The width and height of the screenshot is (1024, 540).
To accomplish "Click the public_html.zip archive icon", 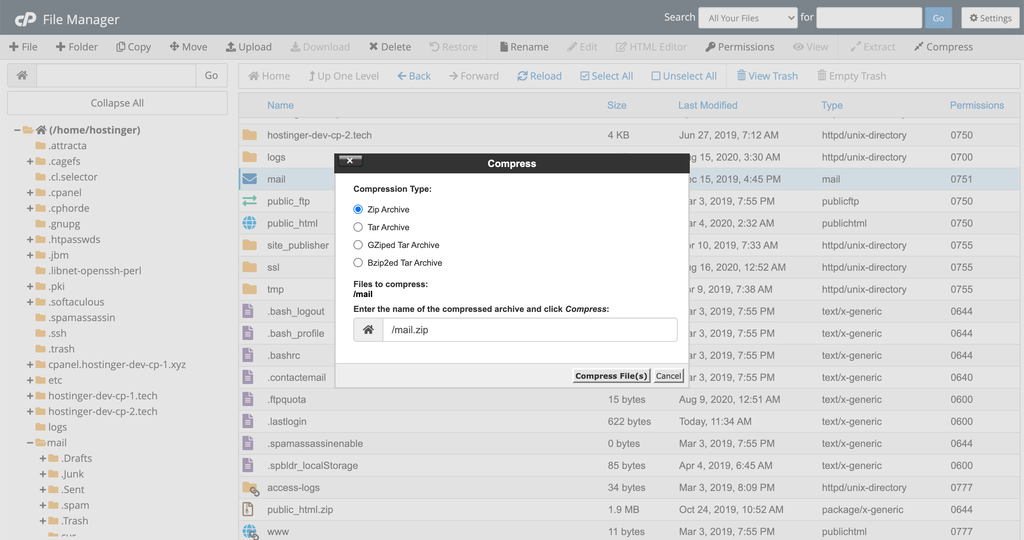I will (x=248, y=509).
